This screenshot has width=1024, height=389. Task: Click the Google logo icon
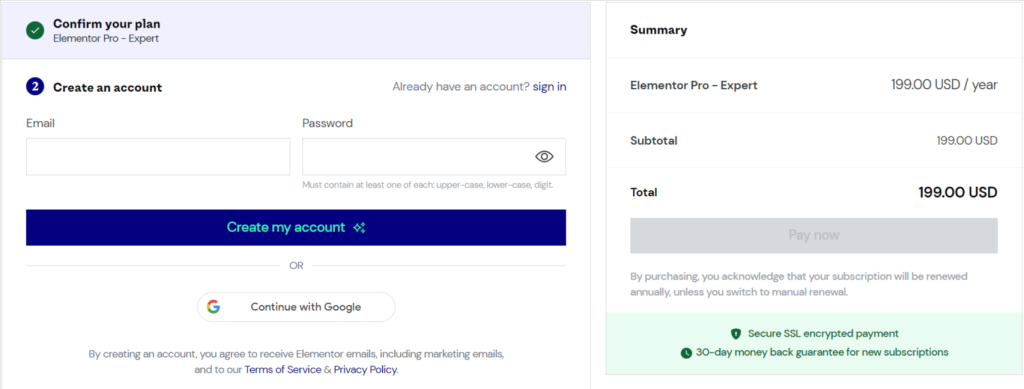click(x=214, y=307)
